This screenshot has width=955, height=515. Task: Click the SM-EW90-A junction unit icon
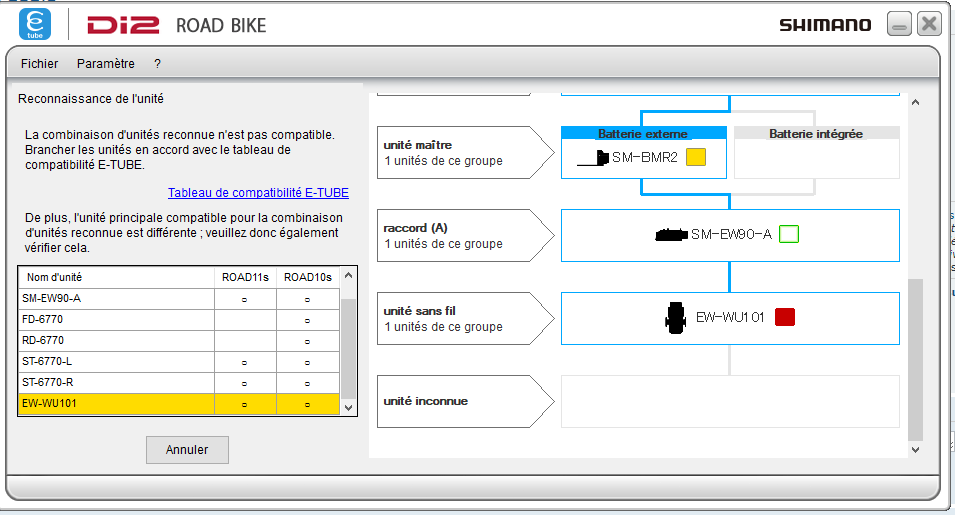(x=670, y=235)
